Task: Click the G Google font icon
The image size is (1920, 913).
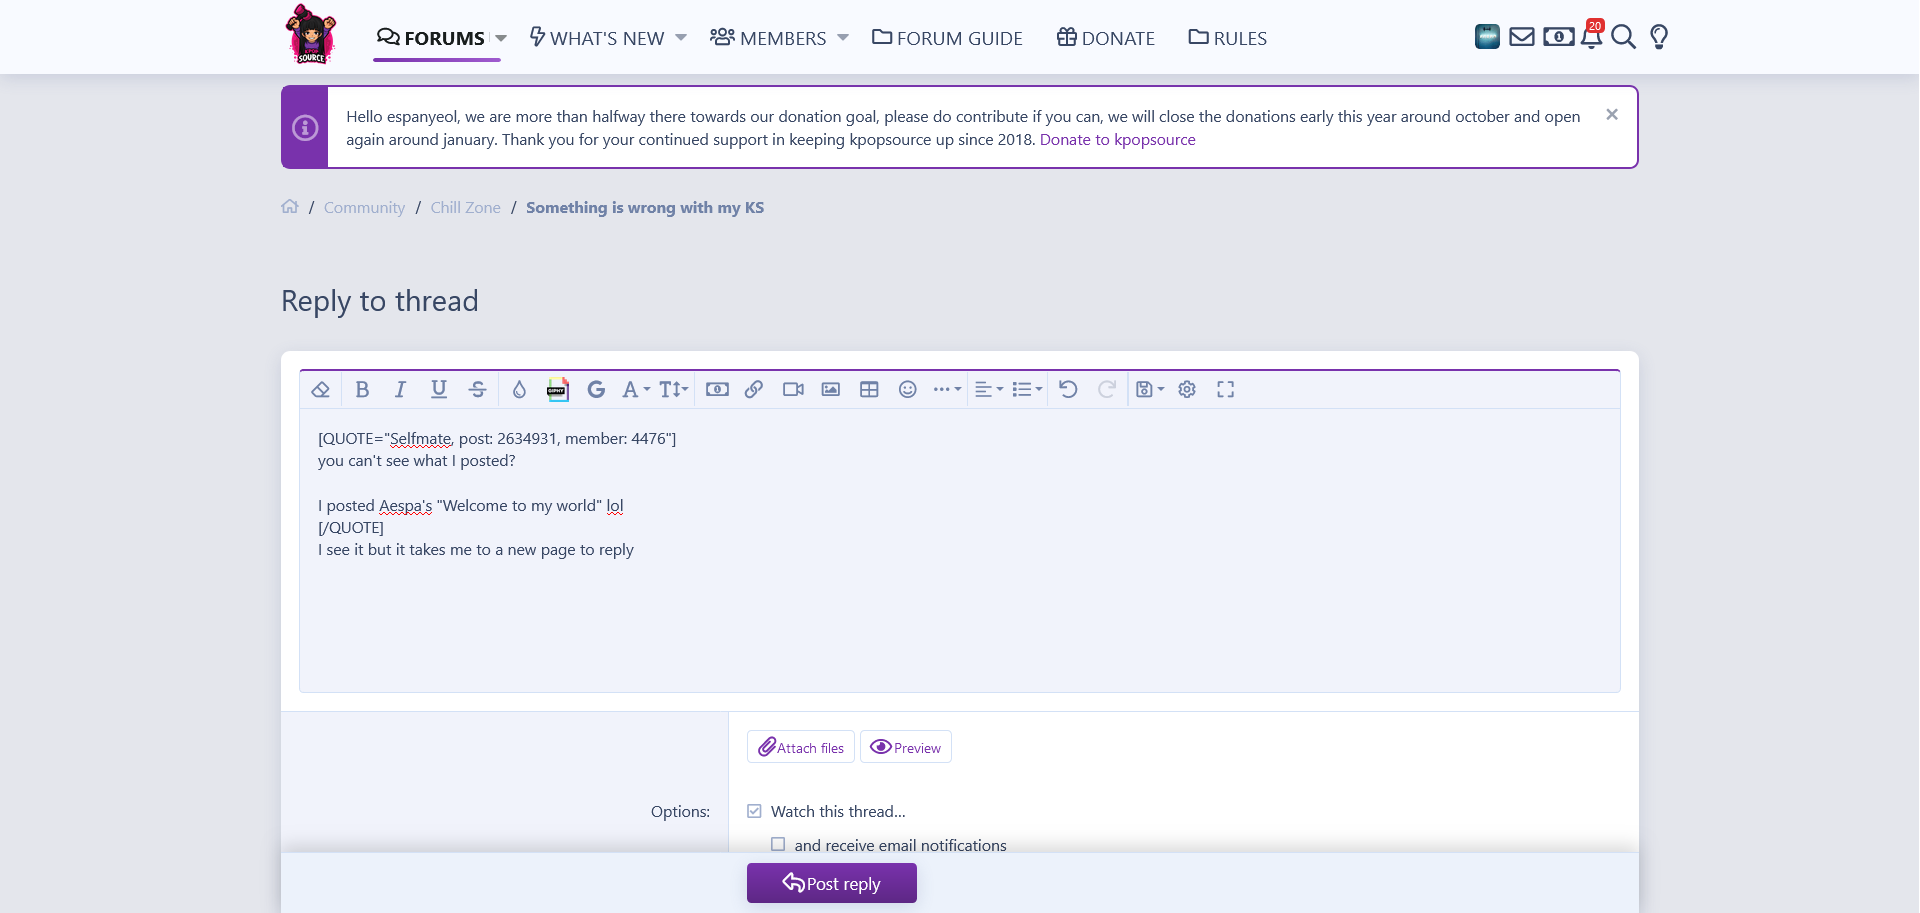Action: click(x=596, y=390)
